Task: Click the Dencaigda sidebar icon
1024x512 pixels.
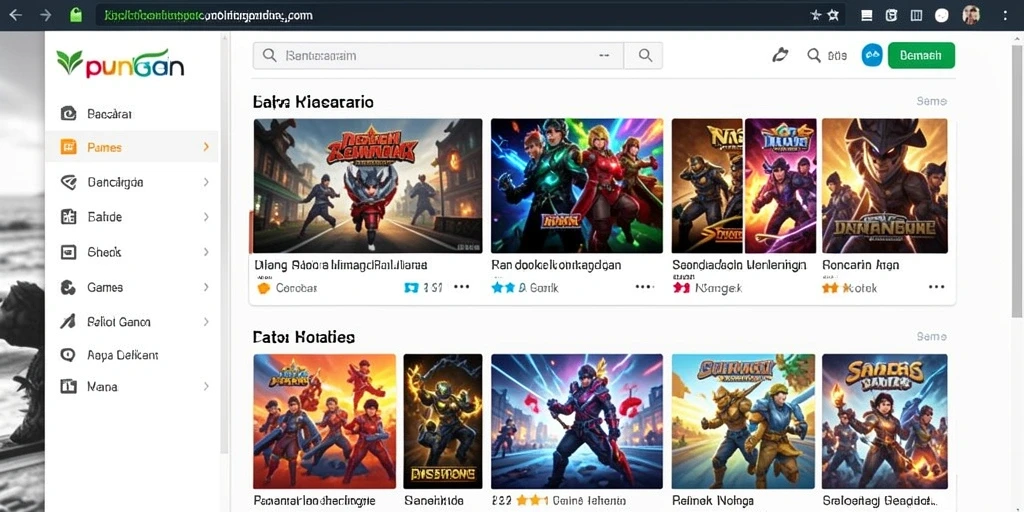Action: [68, 182]
